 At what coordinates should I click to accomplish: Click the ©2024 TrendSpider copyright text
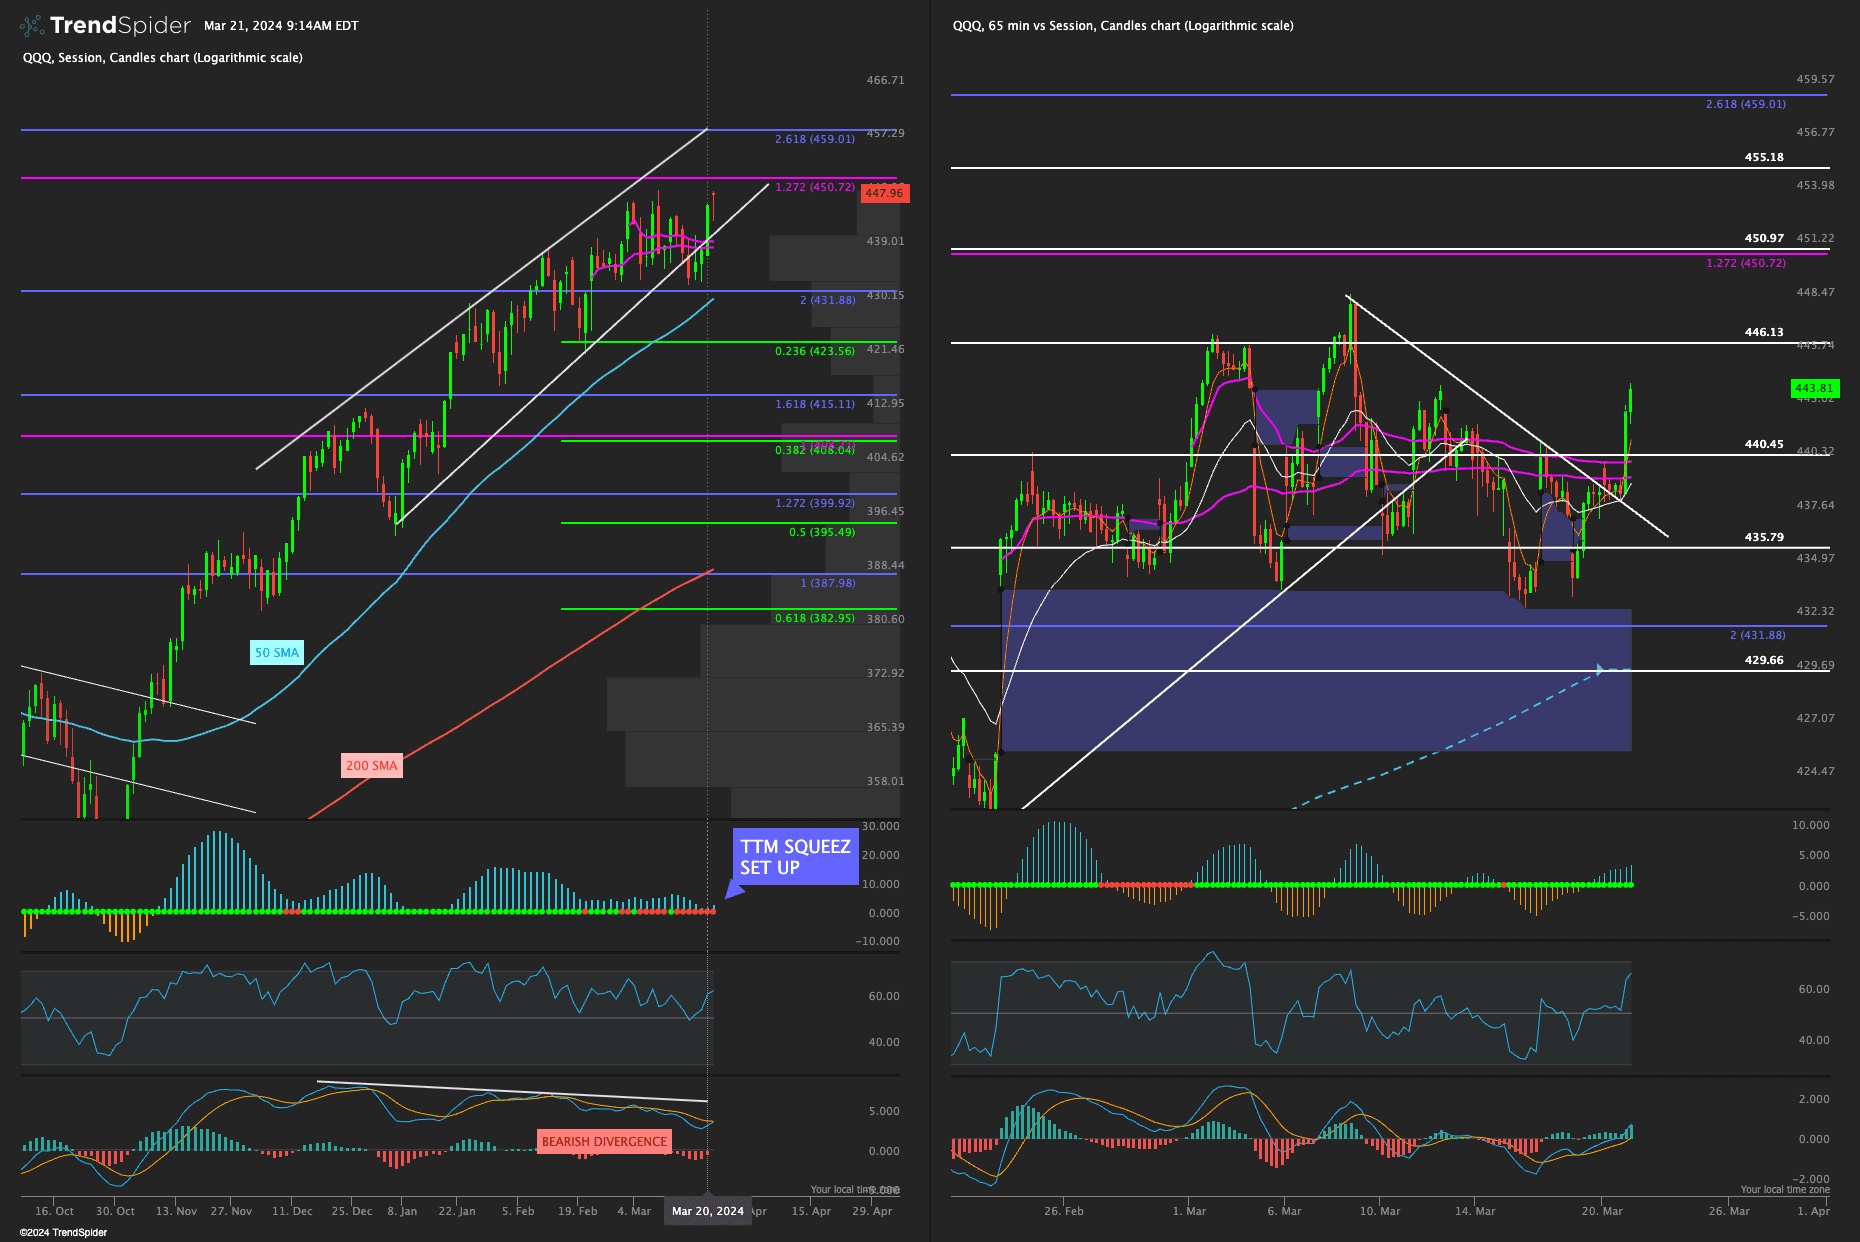63,1232
